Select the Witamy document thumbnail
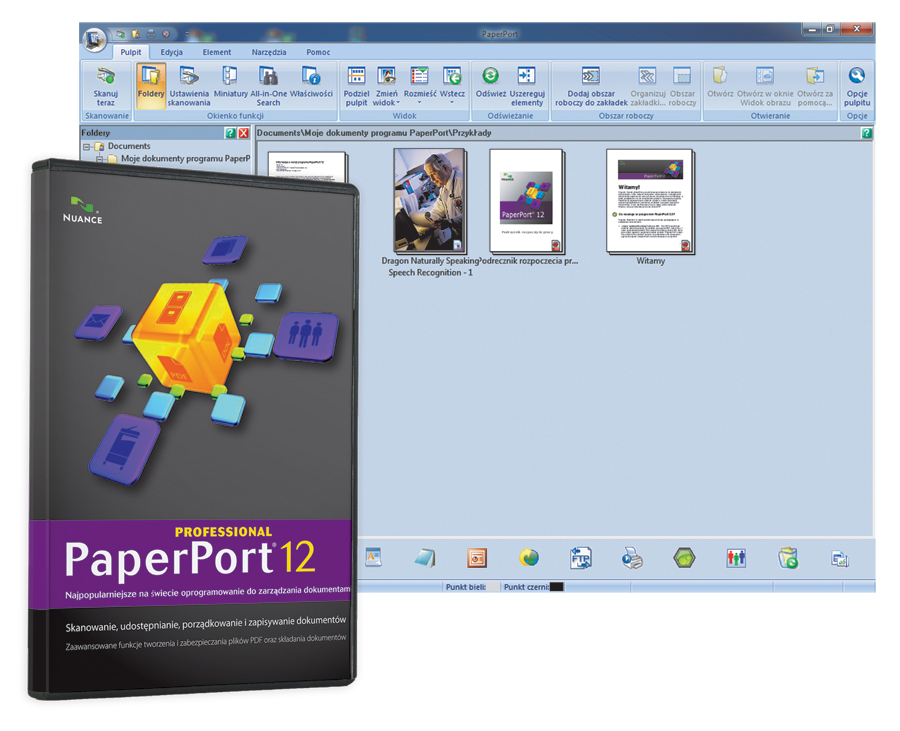Image resolution: width=900 pixels, height=731 pixels. [650, 201]
